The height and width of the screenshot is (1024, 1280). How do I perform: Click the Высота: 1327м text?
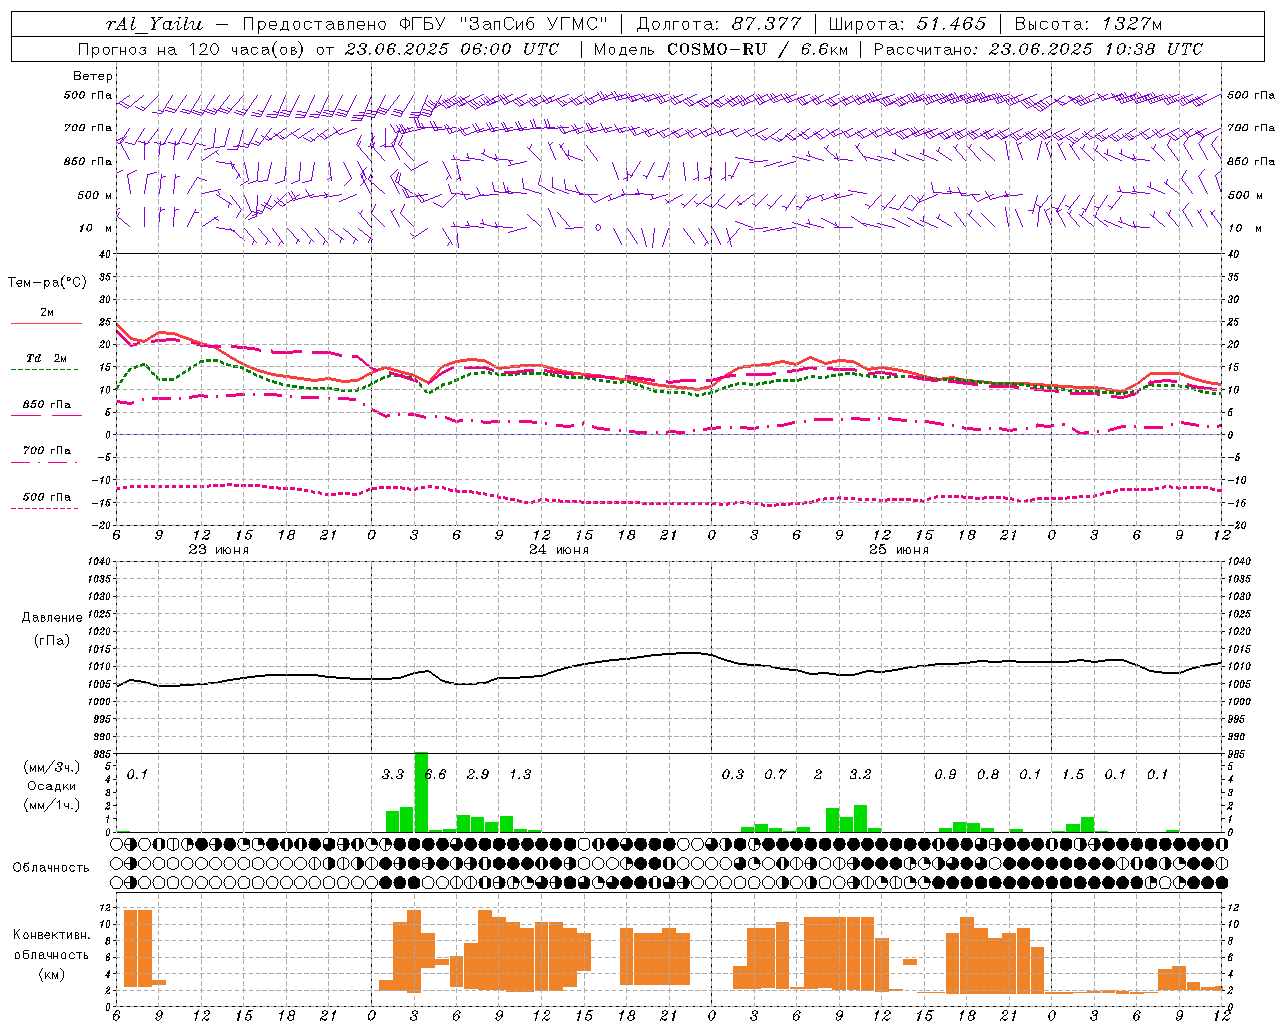1088,24
